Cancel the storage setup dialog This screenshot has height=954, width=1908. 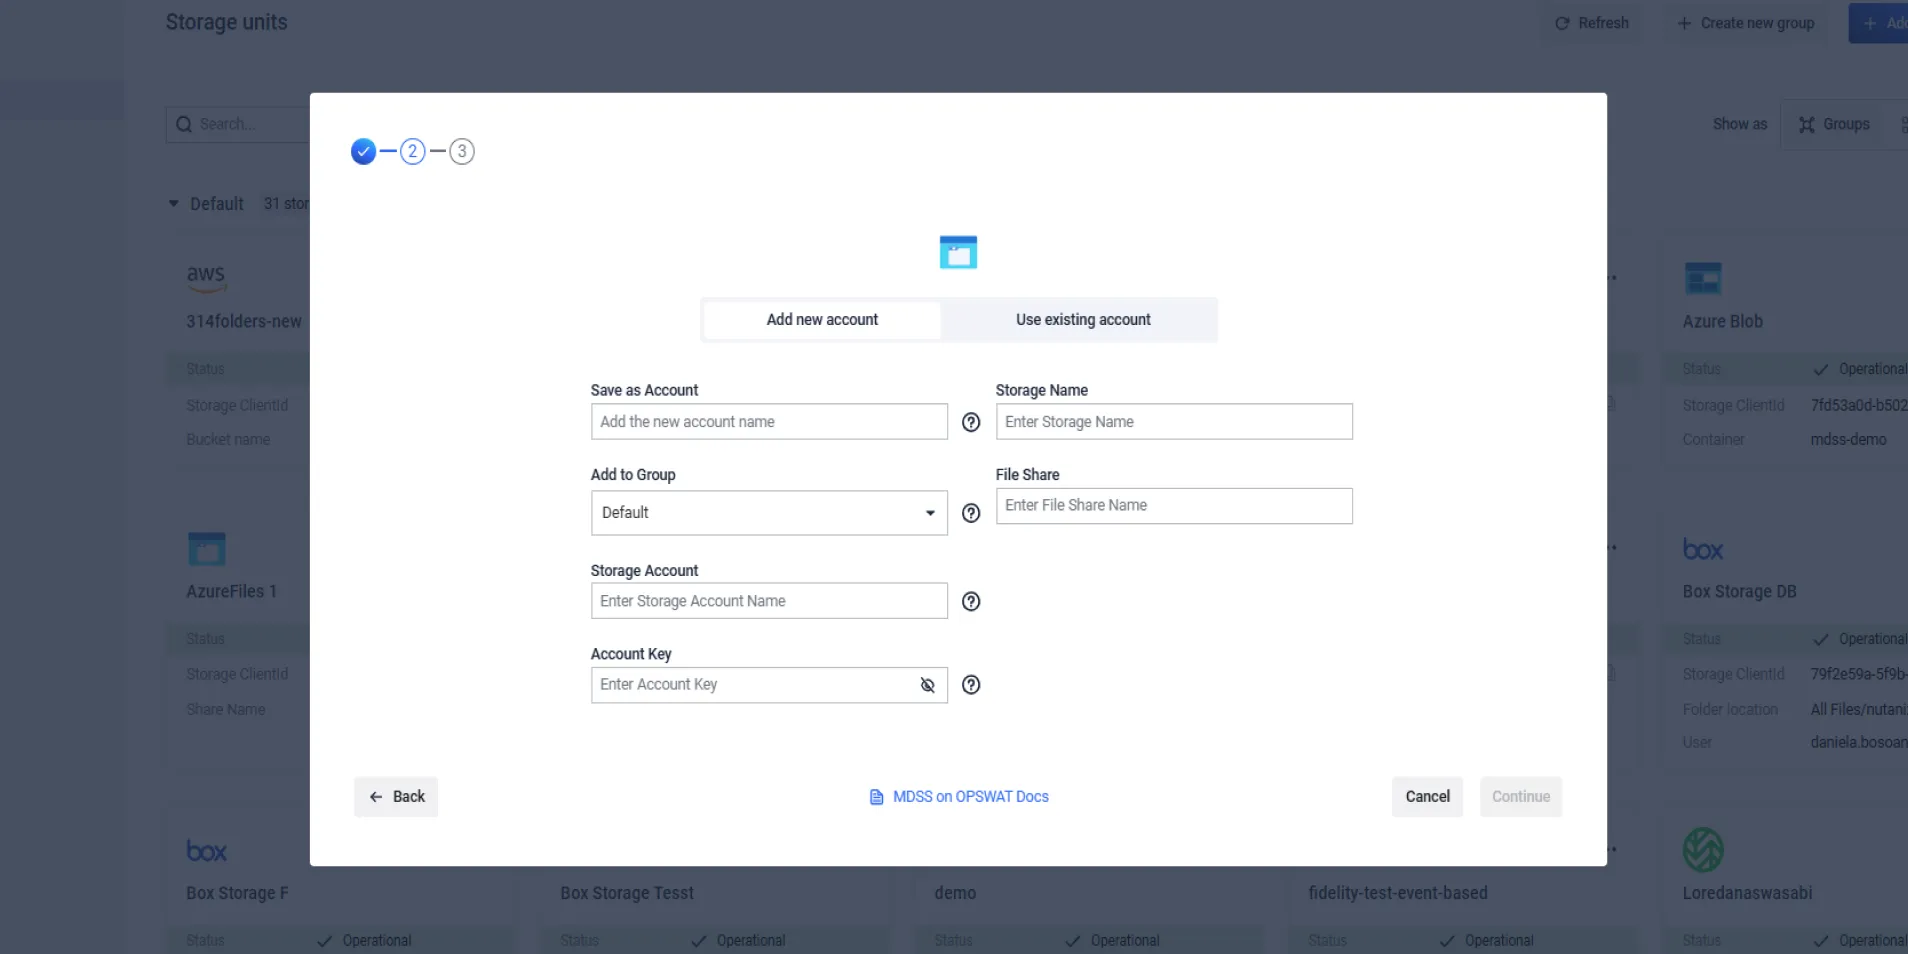coord(1427,797)
